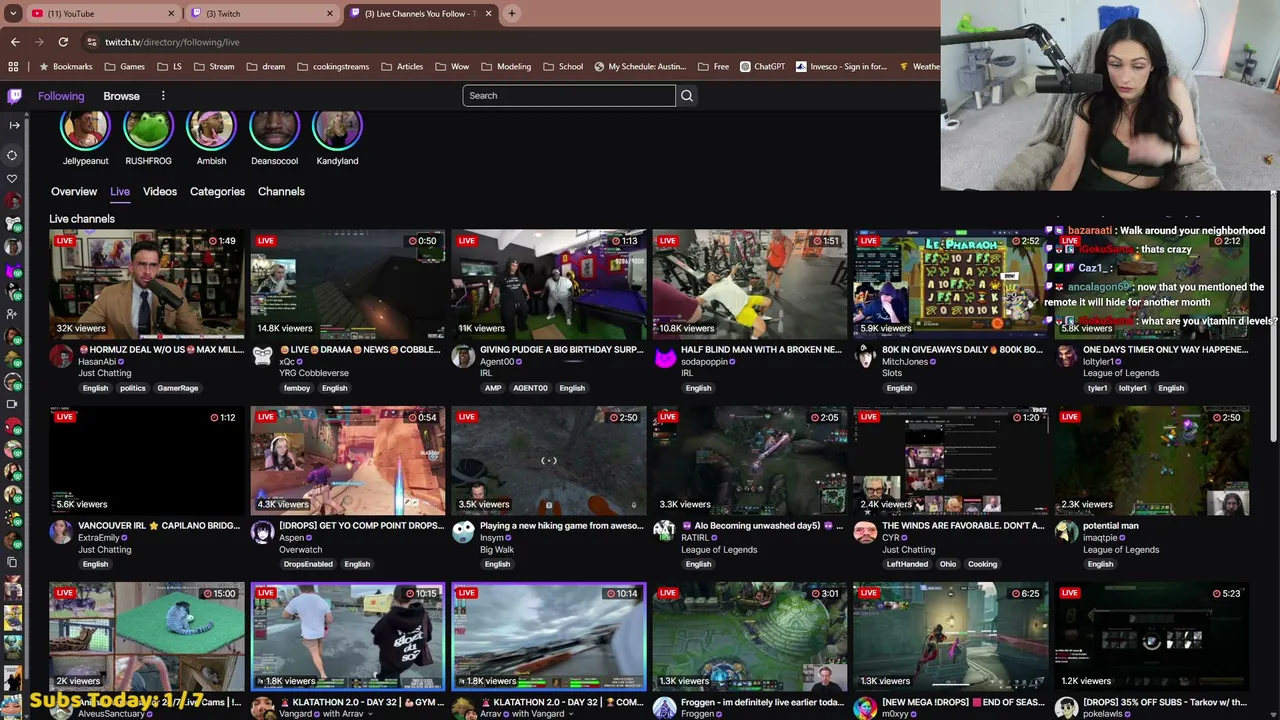
Task: Open the Categories tab
Action: click(217, 192)
